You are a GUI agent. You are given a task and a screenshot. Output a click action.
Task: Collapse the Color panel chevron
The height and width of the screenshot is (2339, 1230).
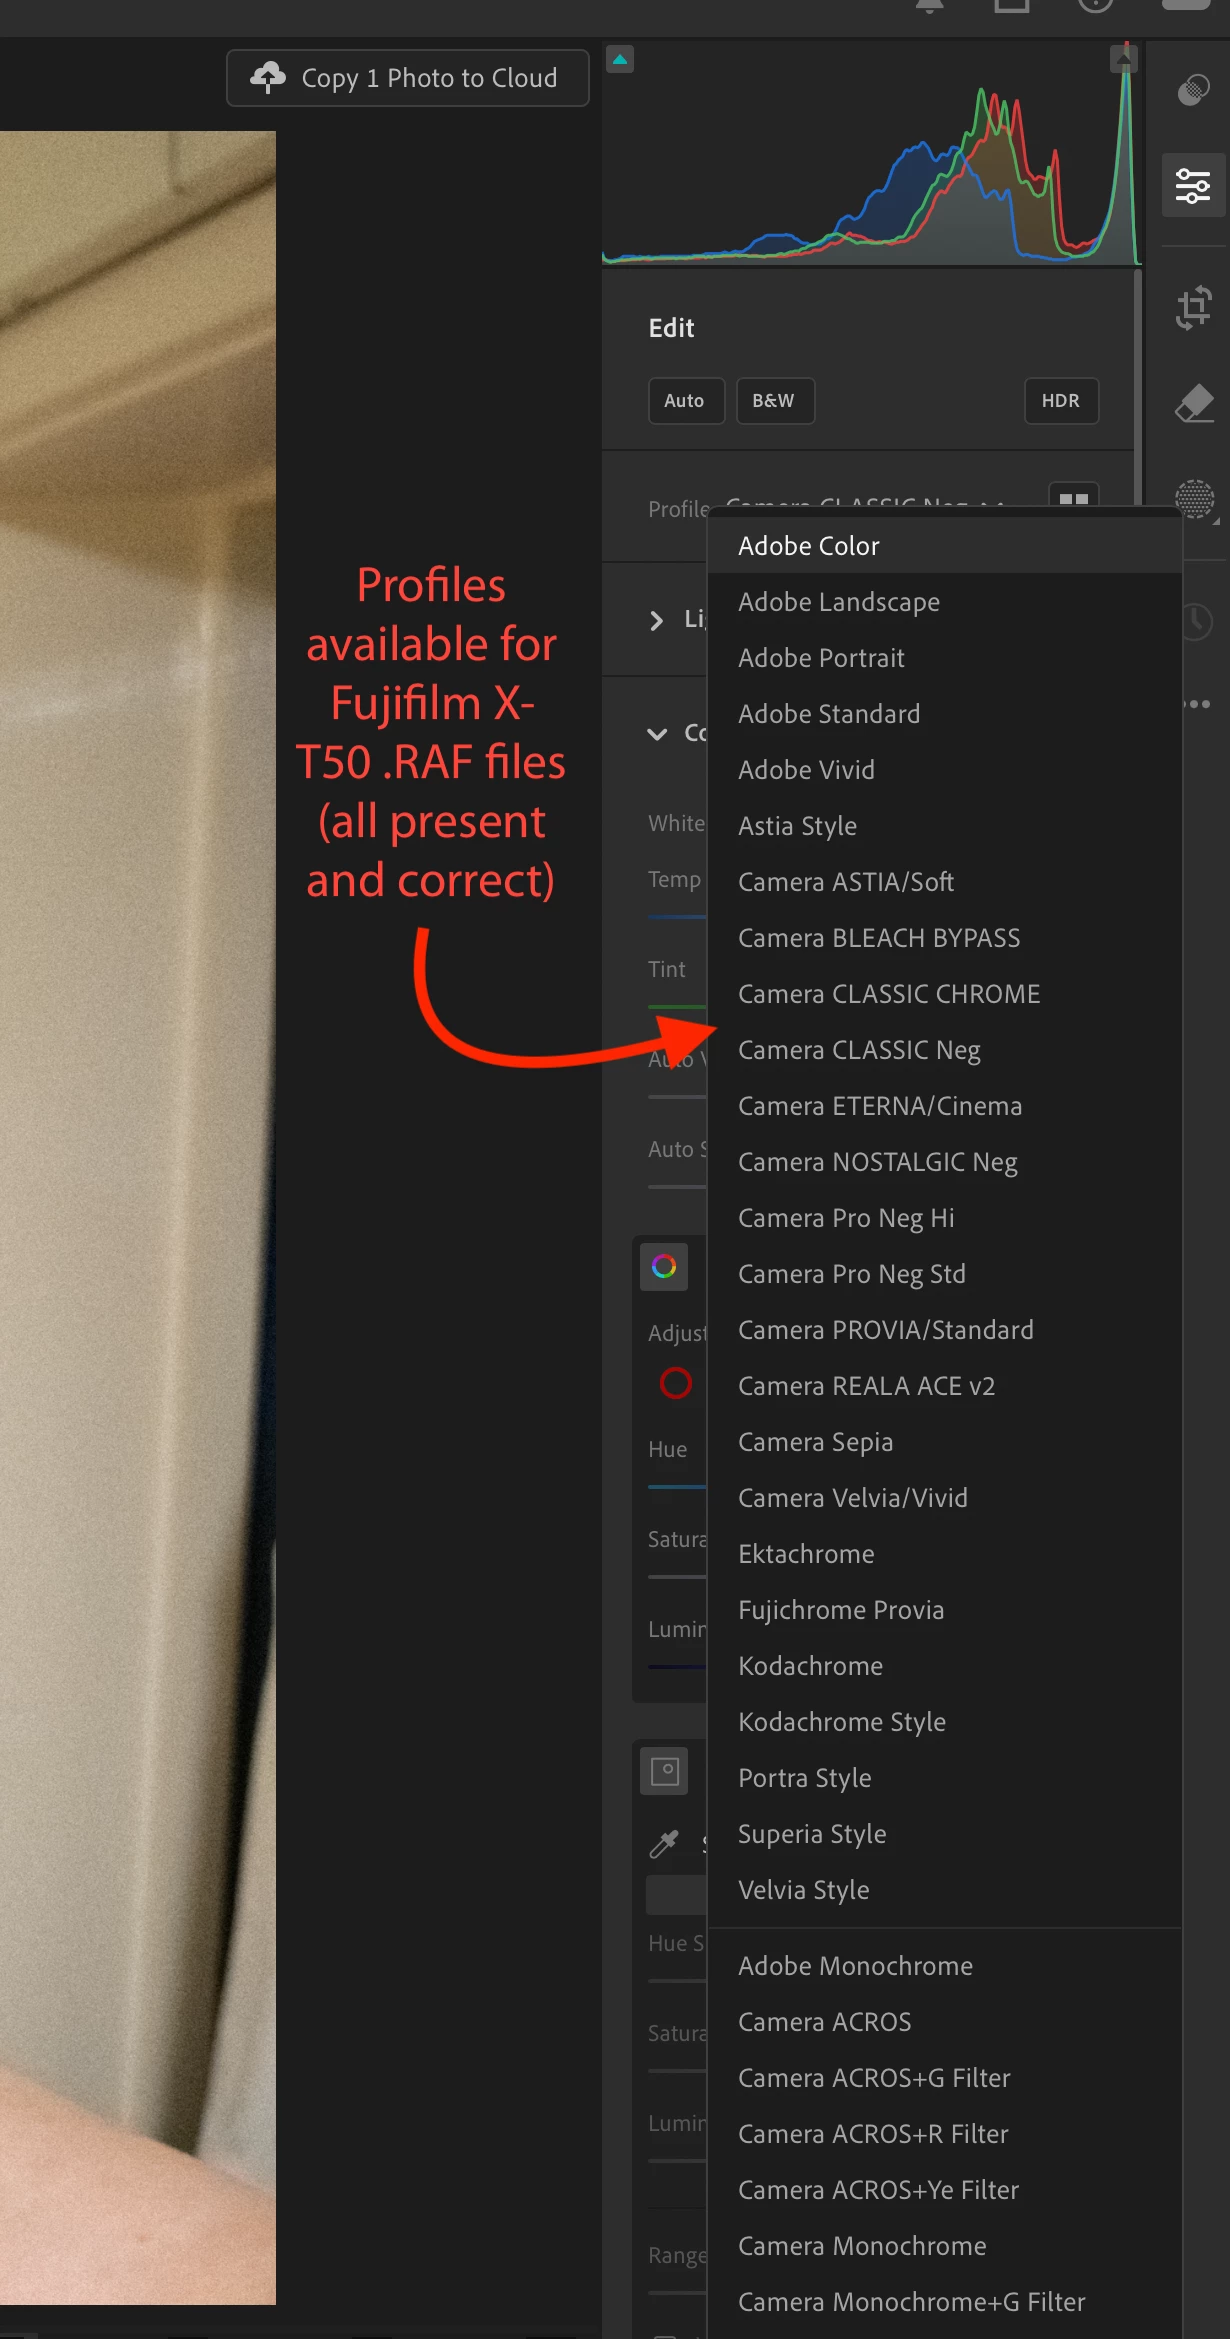(x=657, y=734)
